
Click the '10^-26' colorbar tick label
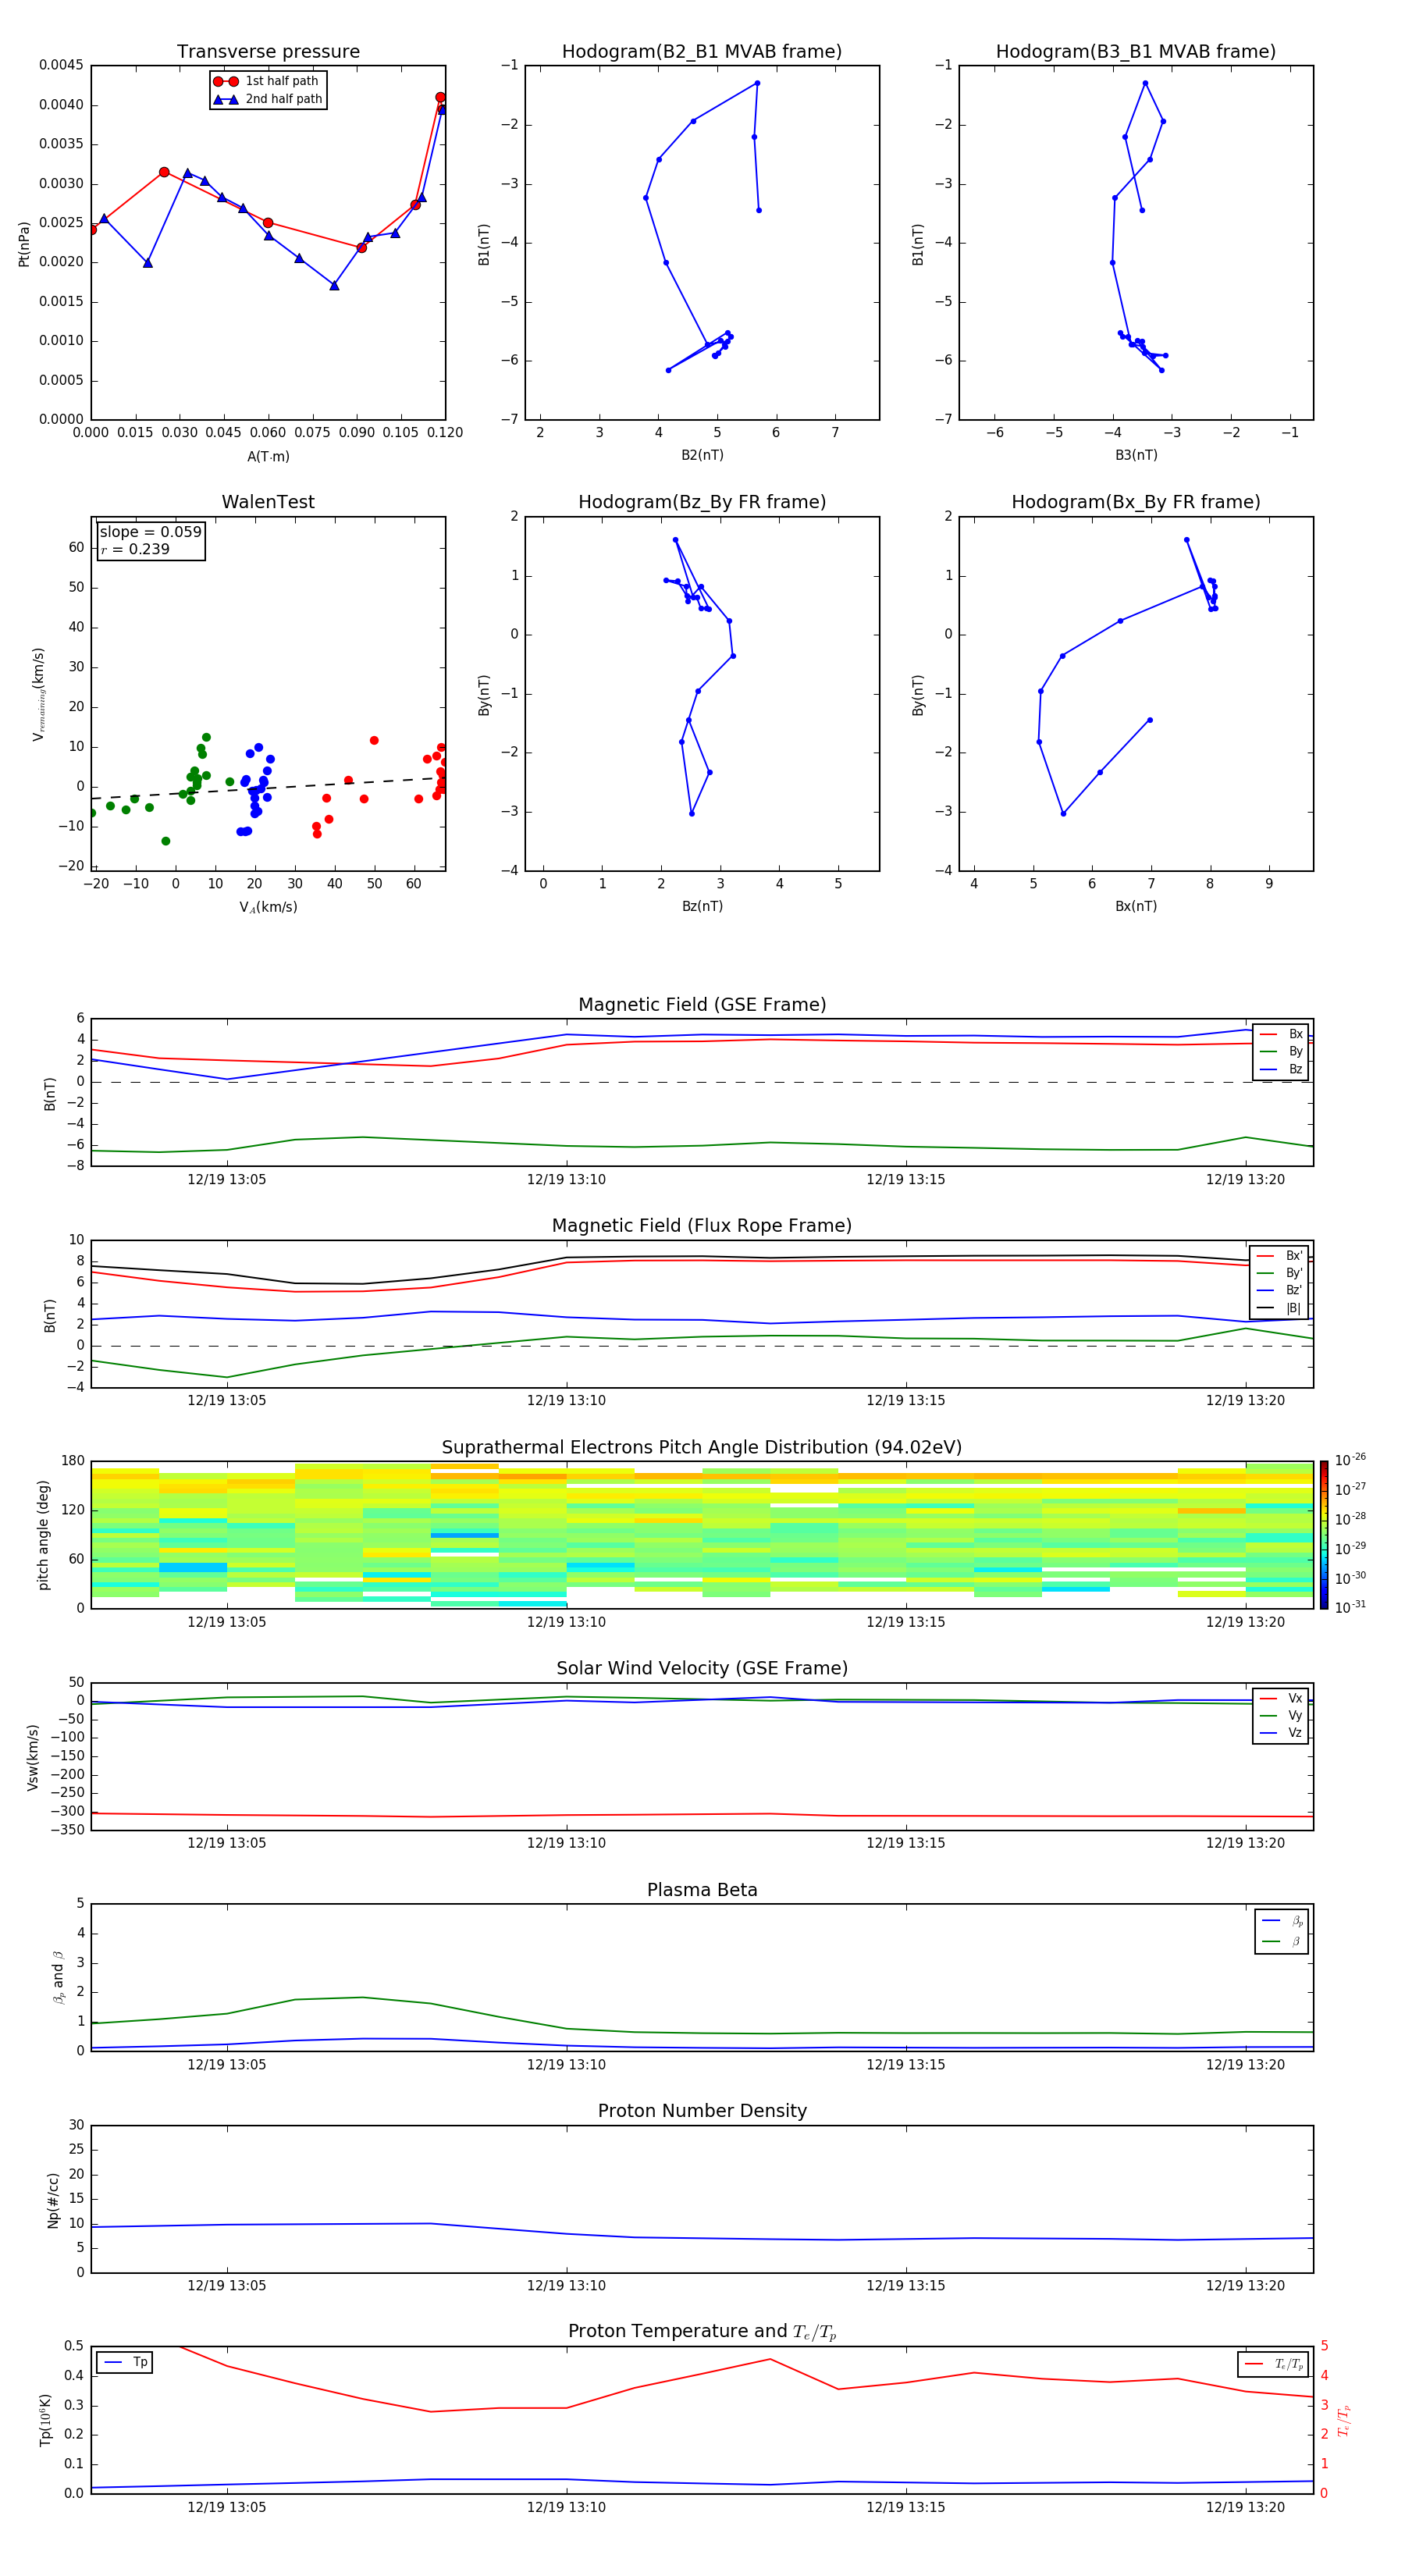(1350, 1460)
